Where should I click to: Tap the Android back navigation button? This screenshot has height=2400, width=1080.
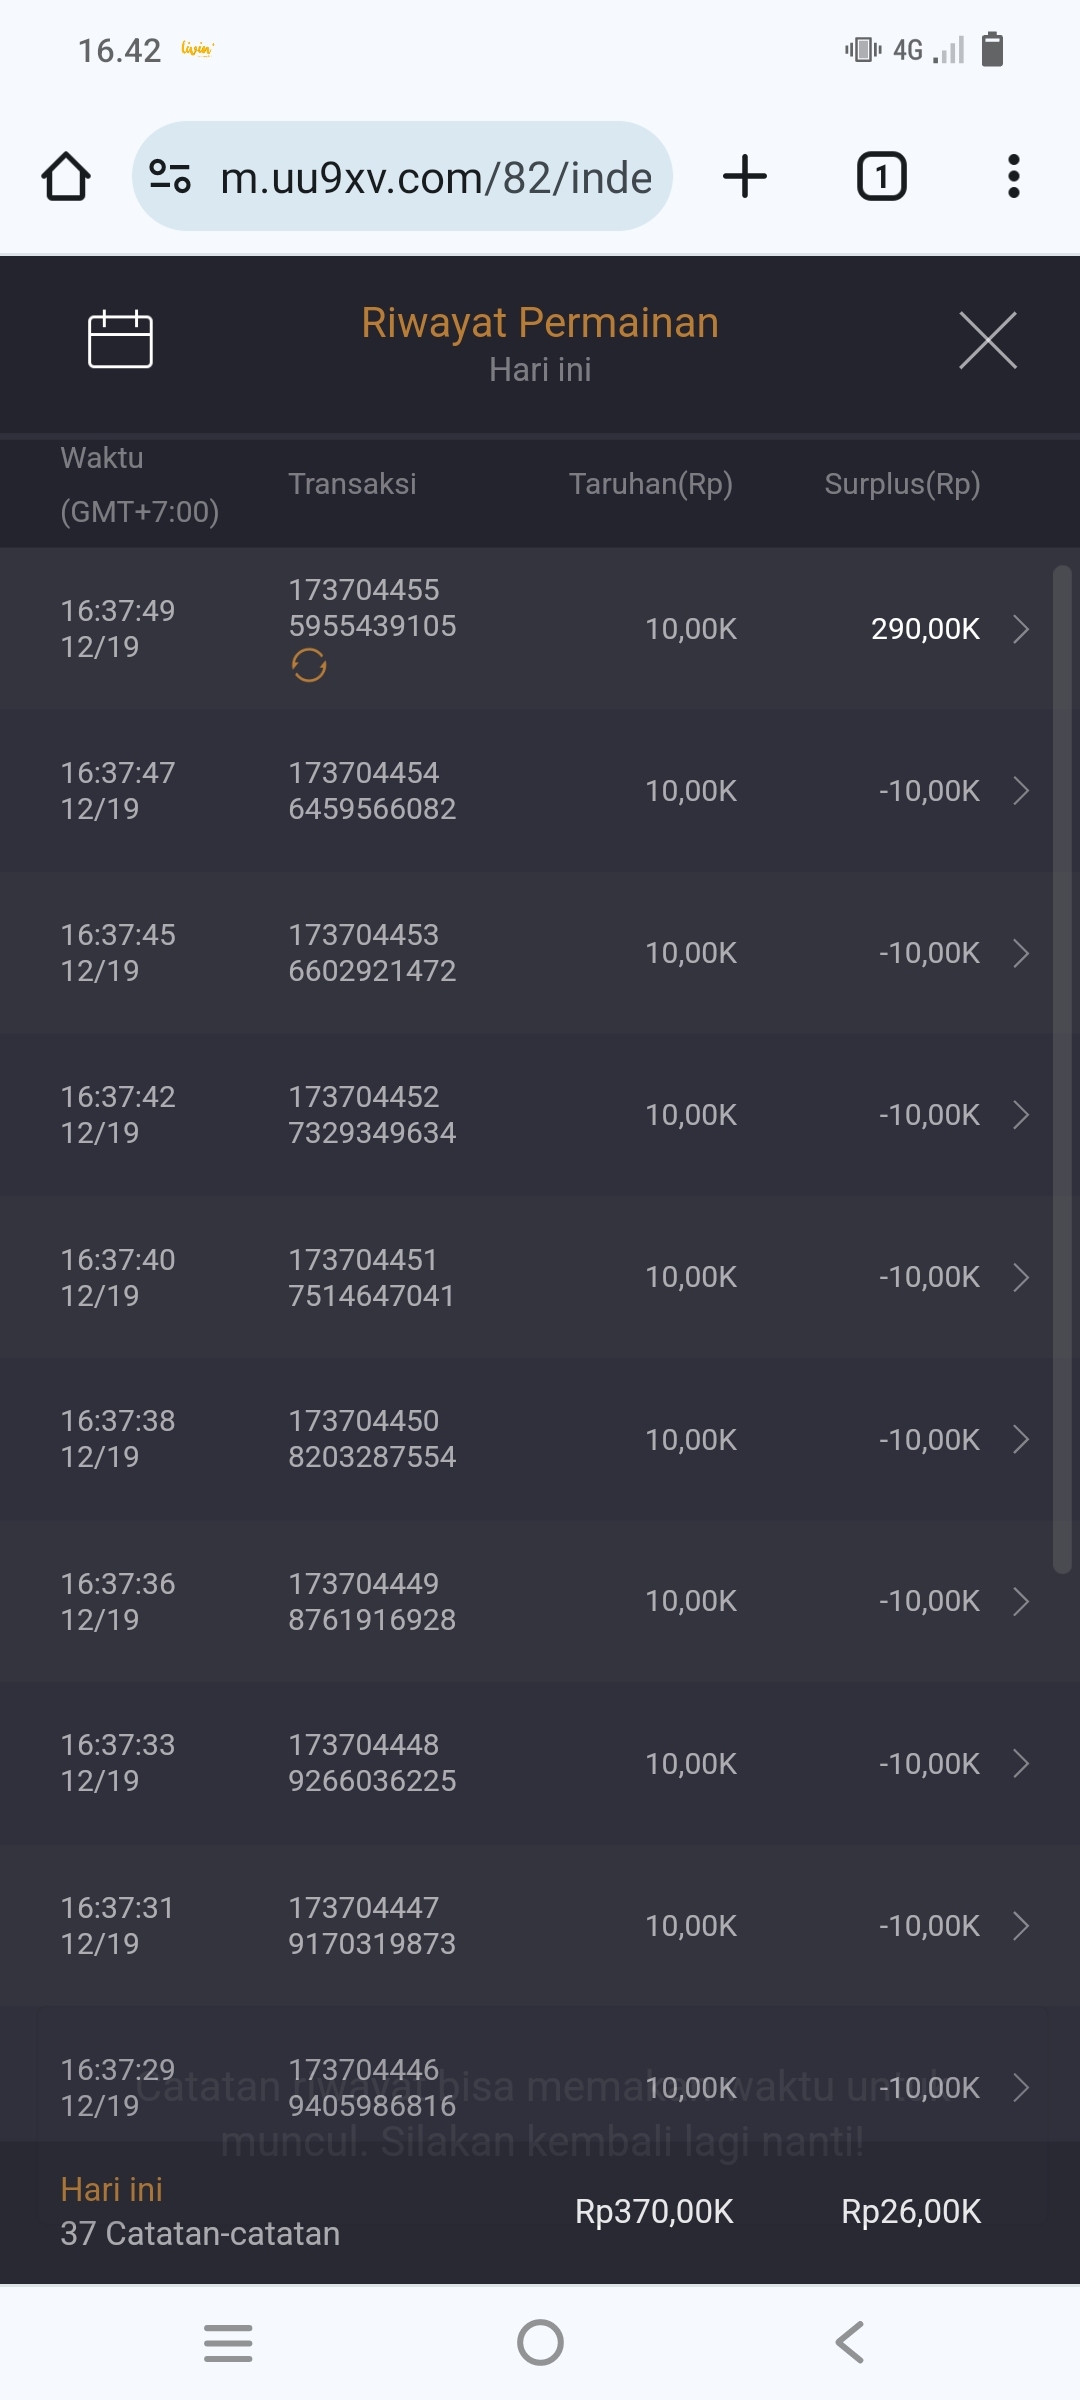point(850,2343)
